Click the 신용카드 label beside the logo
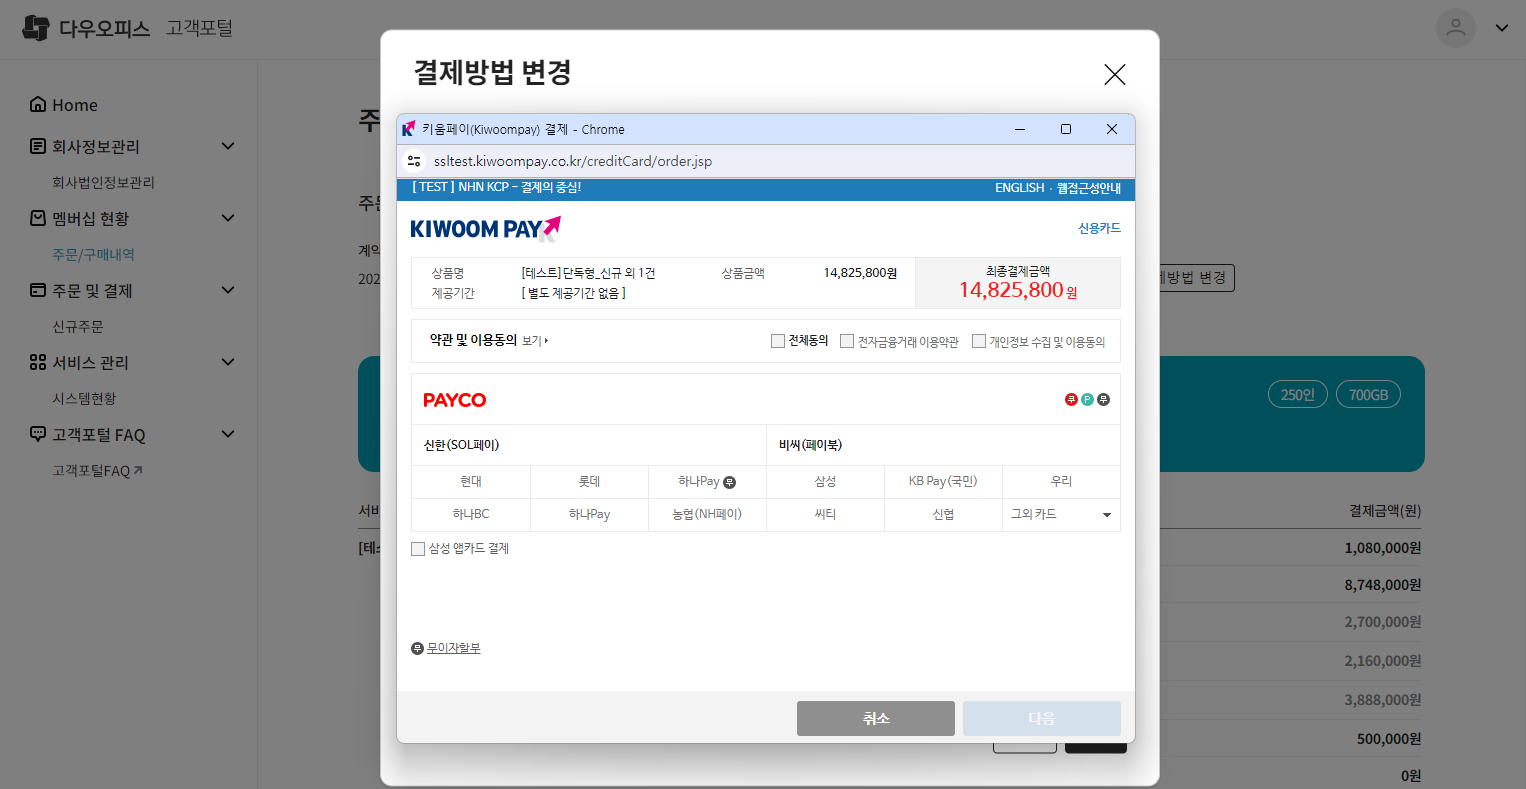This screenshot has width=1526, height=789. point(1099,229)
